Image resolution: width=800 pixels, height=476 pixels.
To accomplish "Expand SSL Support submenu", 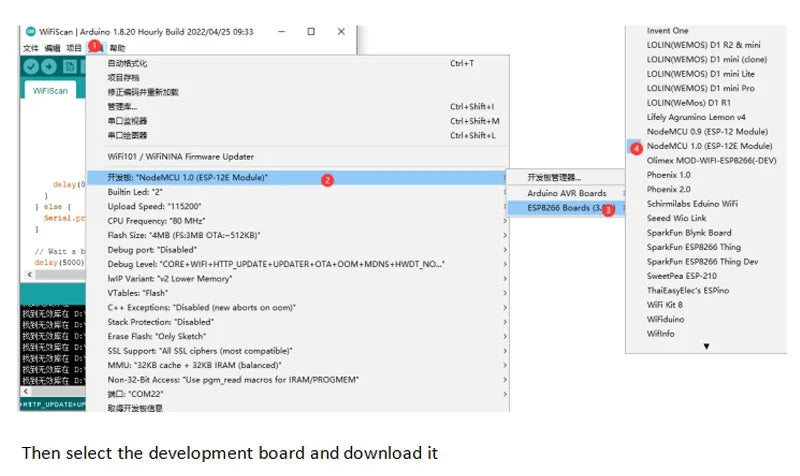I will tap(297, 351).
